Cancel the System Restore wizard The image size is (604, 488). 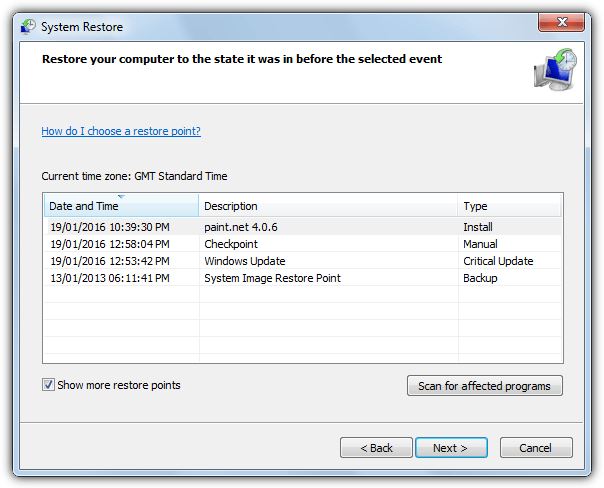(x=536, y=448)
